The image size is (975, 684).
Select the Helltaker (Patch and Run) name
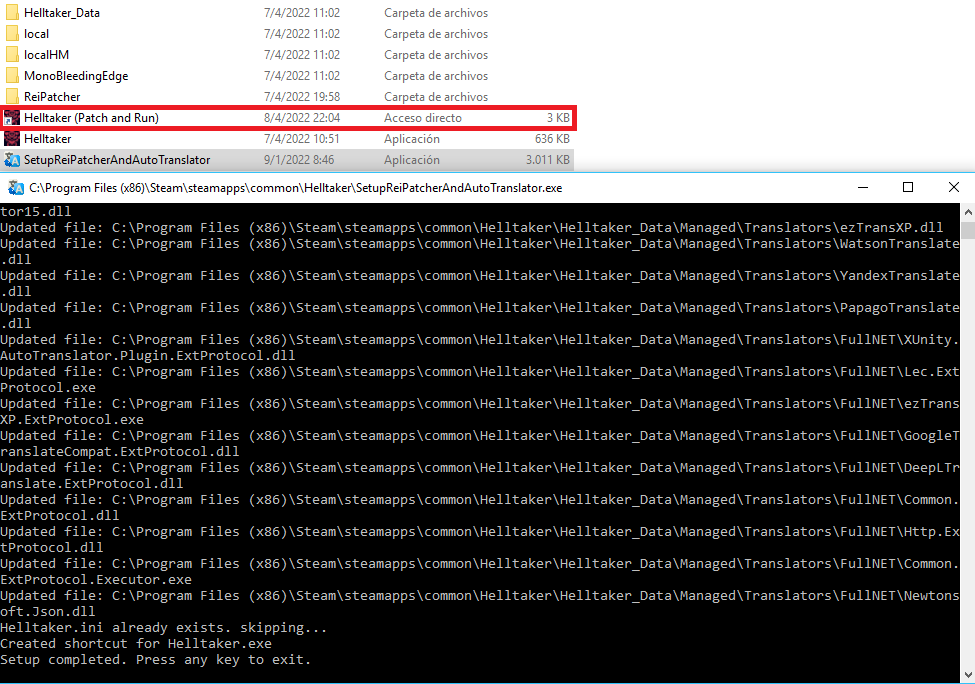point(91,118)
